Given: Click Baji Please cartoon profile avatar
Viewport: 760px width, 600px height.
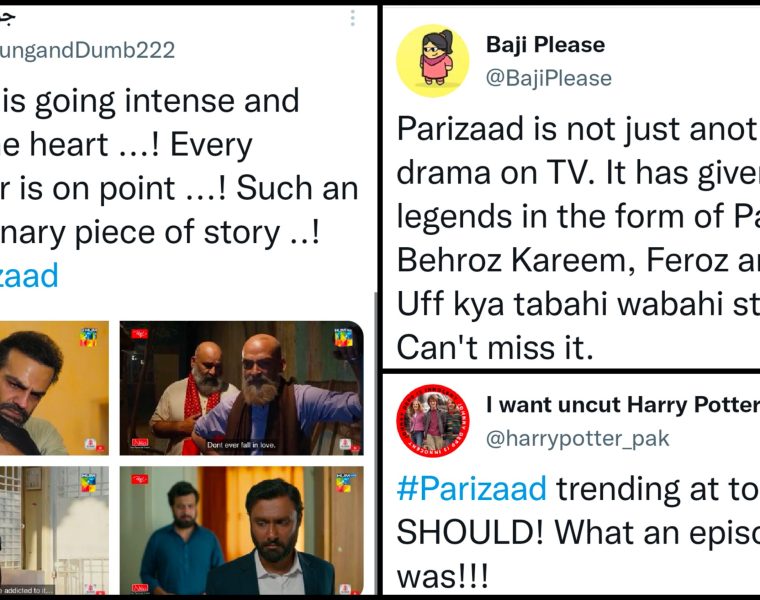Looking at the screenshot, I should (433, 61).
